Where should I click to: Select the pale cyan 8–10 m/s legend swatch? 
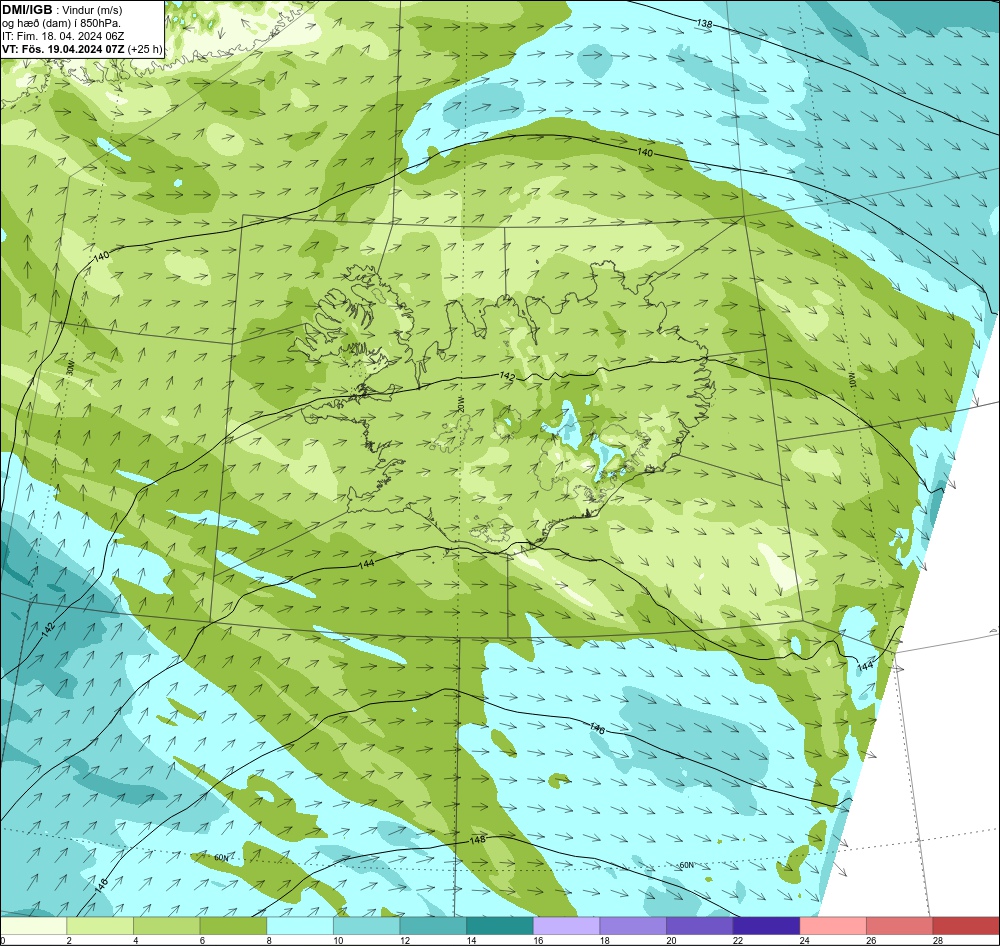click(300, 926)
